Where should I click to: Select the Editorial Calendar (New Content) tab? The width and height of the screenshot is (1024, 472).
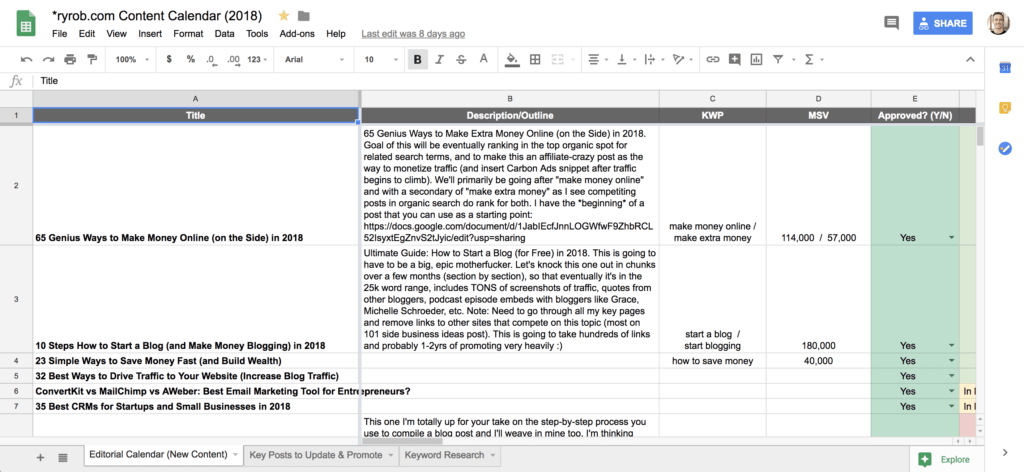click(163, 455)
